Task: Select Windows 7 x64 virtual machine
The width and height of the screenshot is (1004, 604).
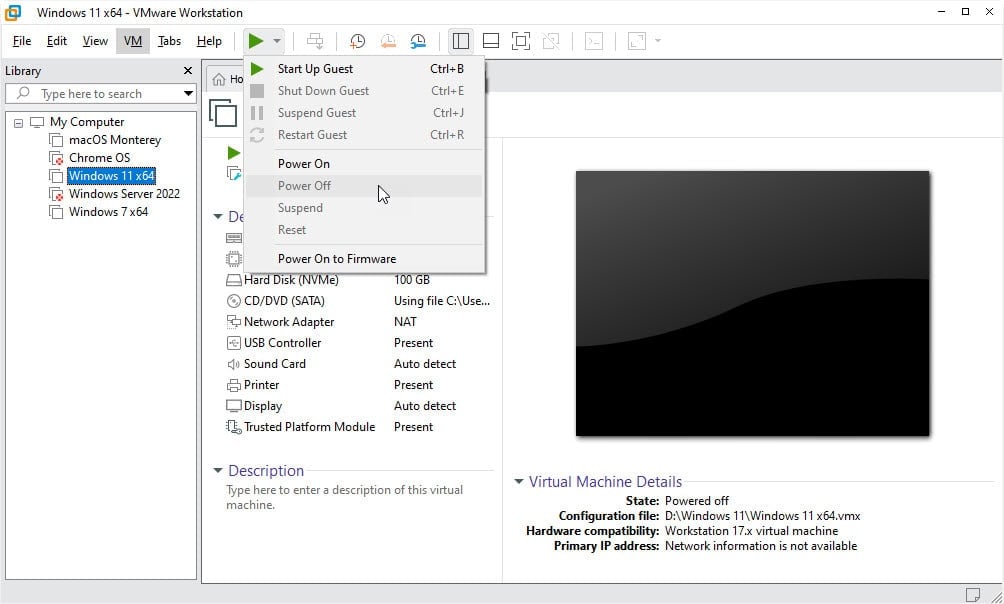Action: click(x=108, y=211)
